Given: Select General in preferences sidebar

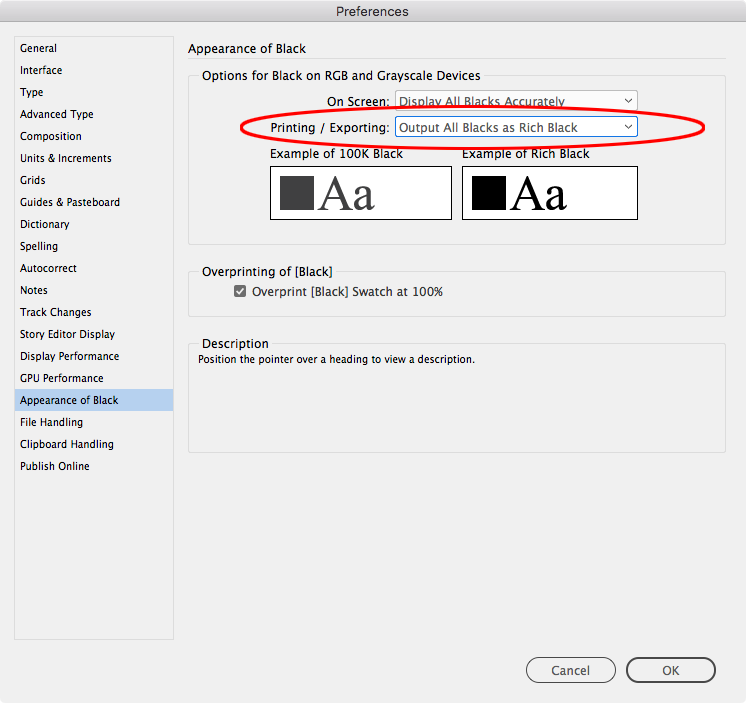Looking at the screenshot, I should pyautogui.click(x=39, y=48).
